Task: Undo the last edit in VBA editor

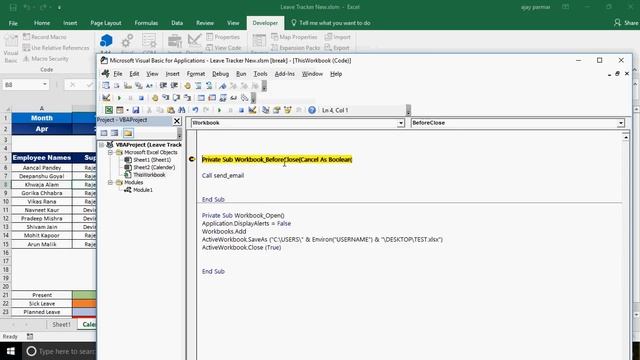Action: [x=195, y=110]
